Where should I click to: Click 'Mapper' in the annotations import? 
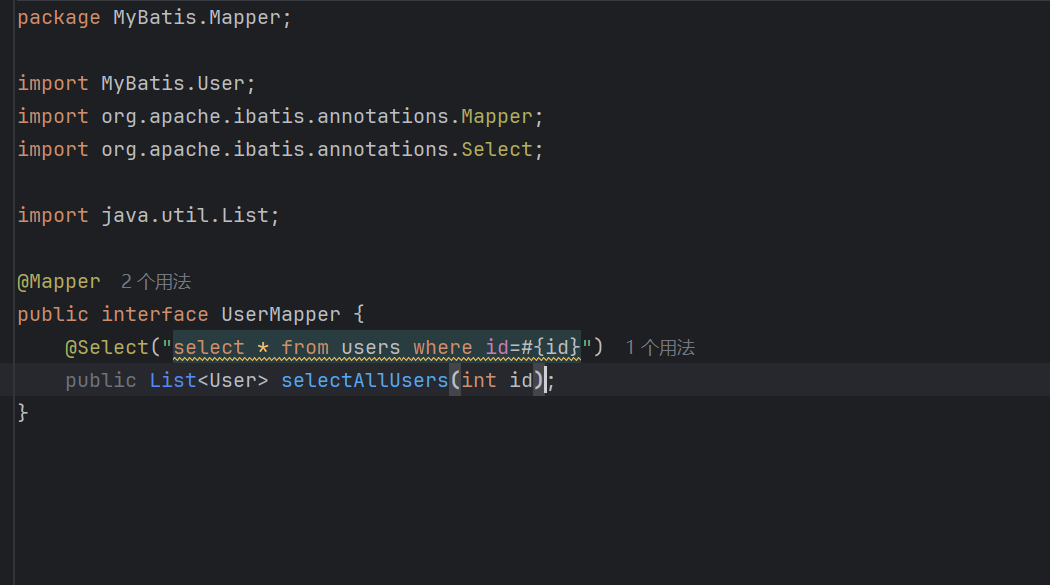497,116
